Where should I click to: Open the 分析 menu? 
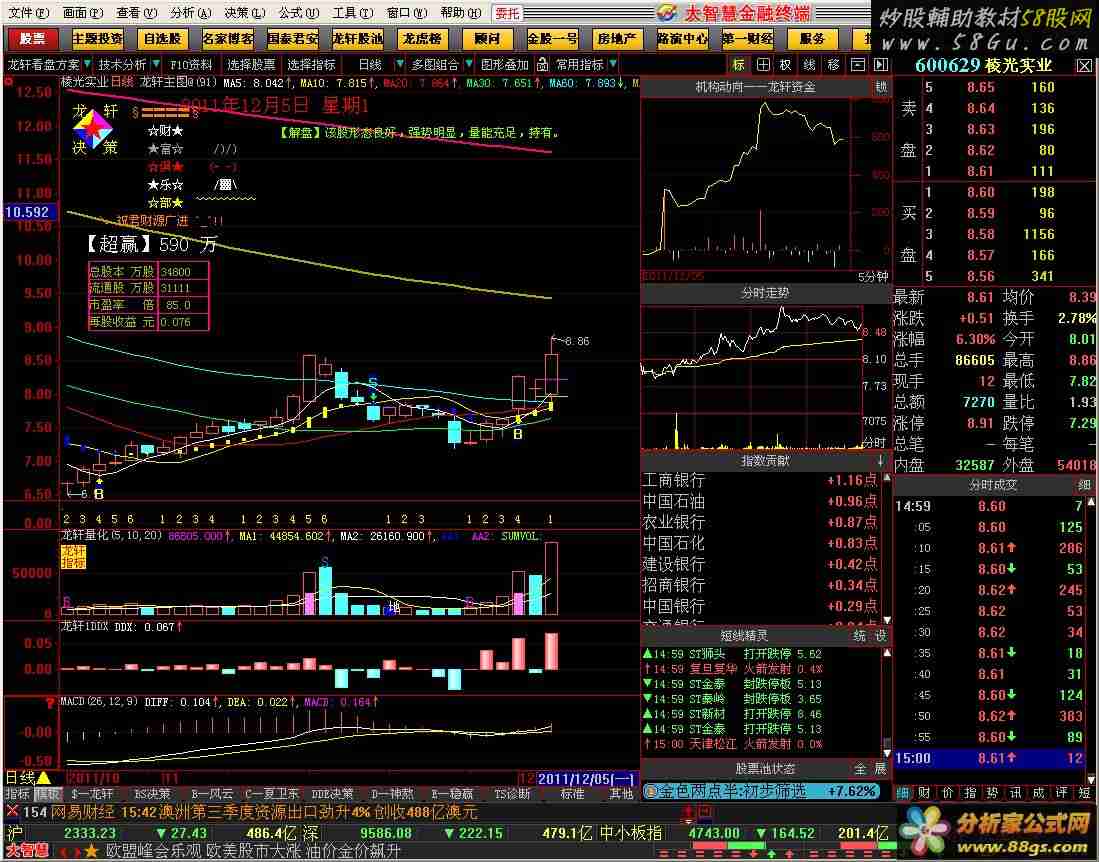tap(191, 13)
